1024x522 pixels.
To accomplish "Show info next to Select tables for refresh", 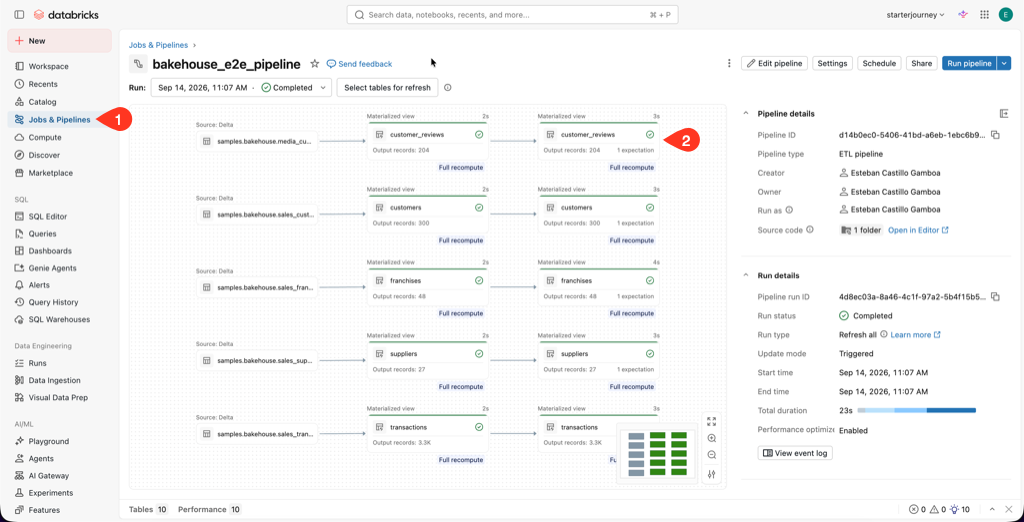I will [447, 88].
